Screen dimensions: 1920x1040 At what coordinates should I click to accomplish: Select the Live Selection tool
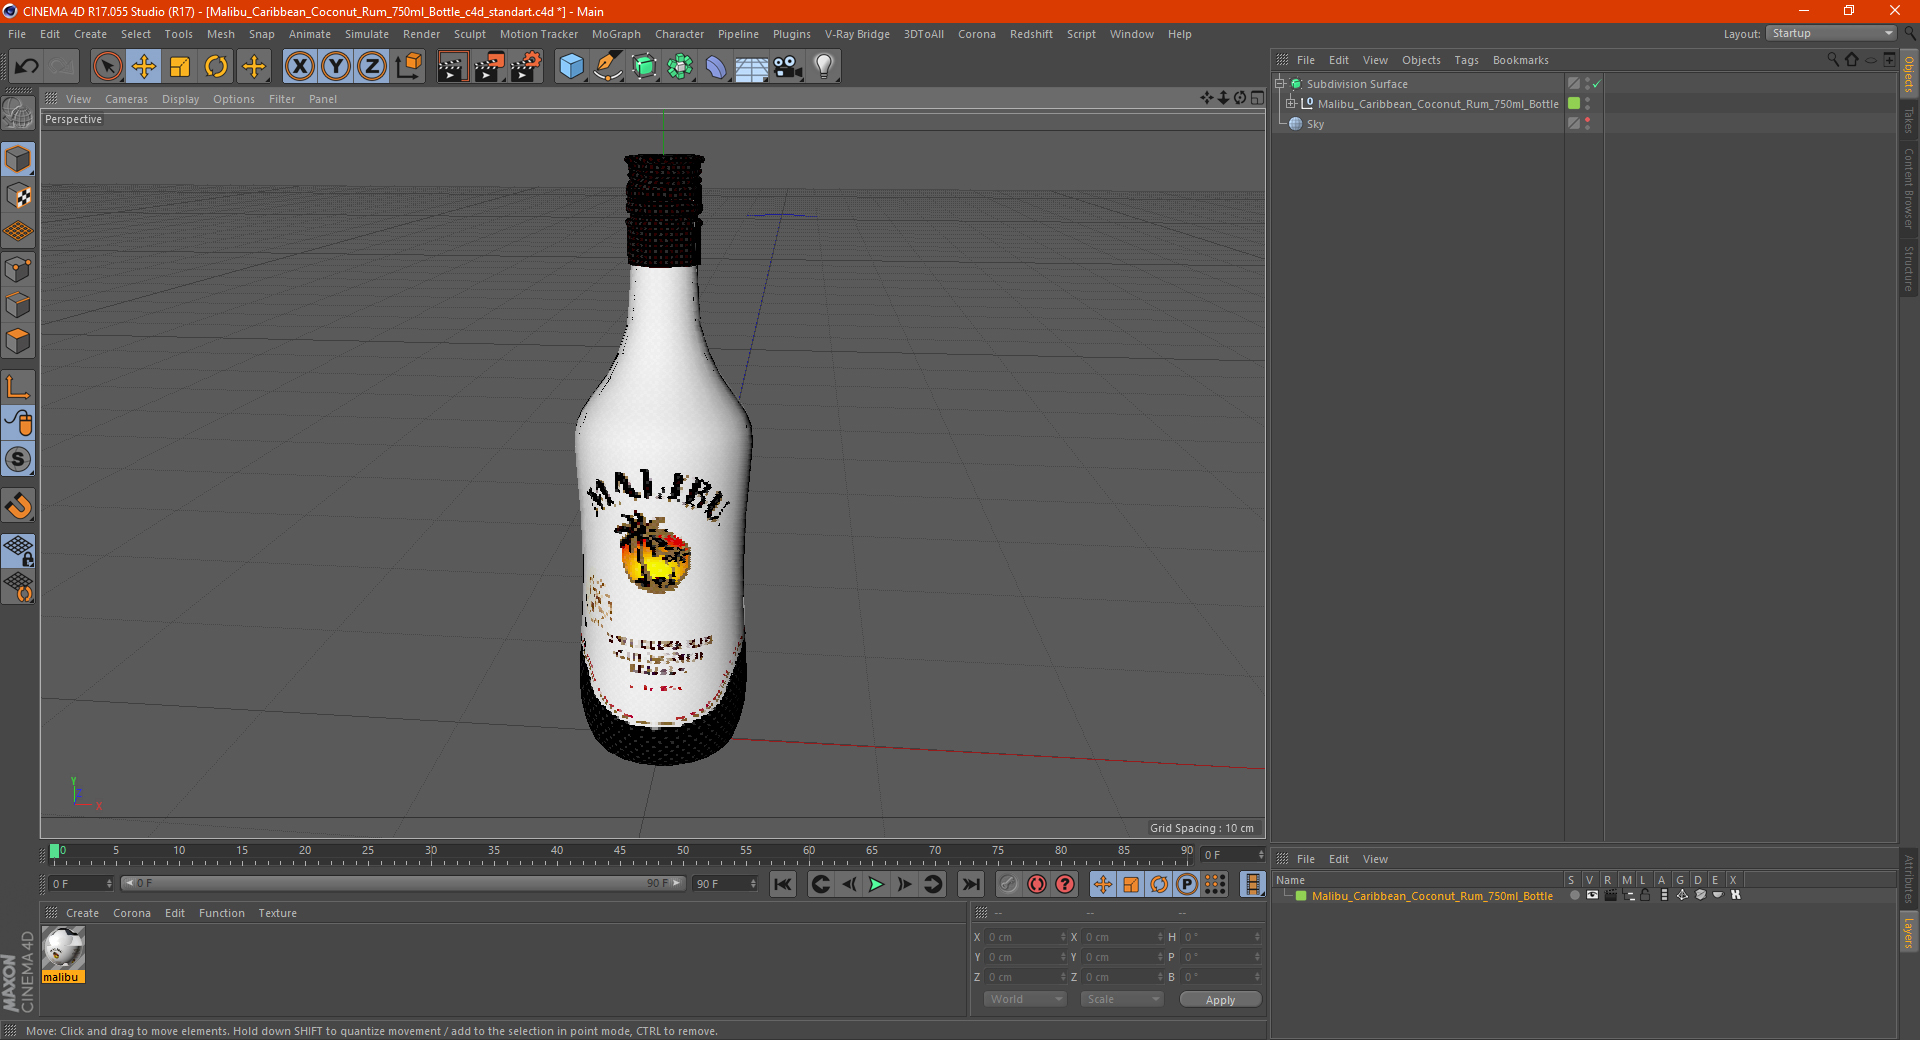[x=107, y=67]
